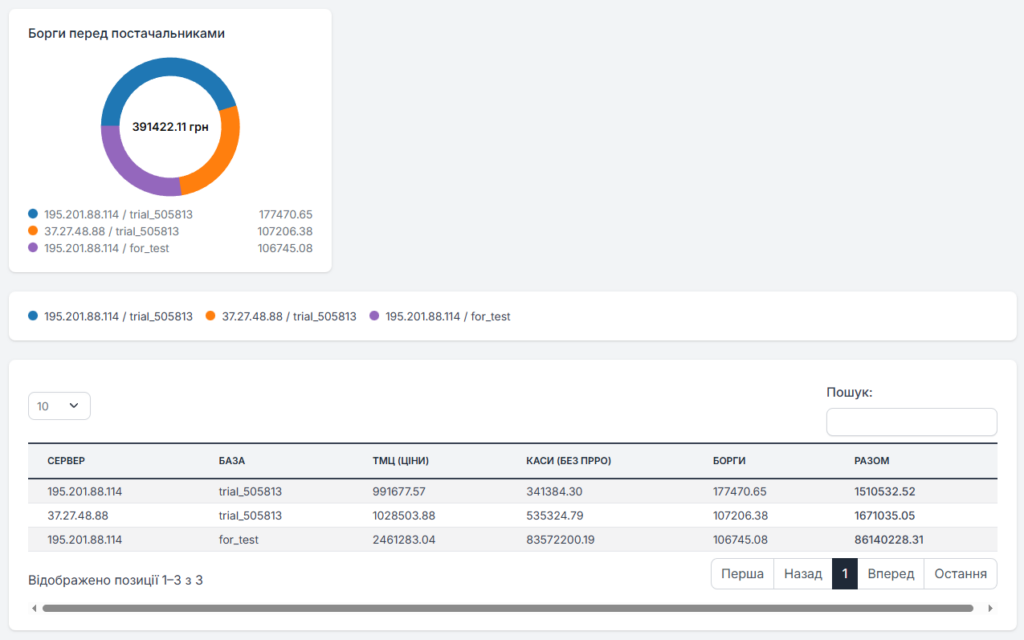
Task: Click the Пошук search input field
Action: (911, 422)
